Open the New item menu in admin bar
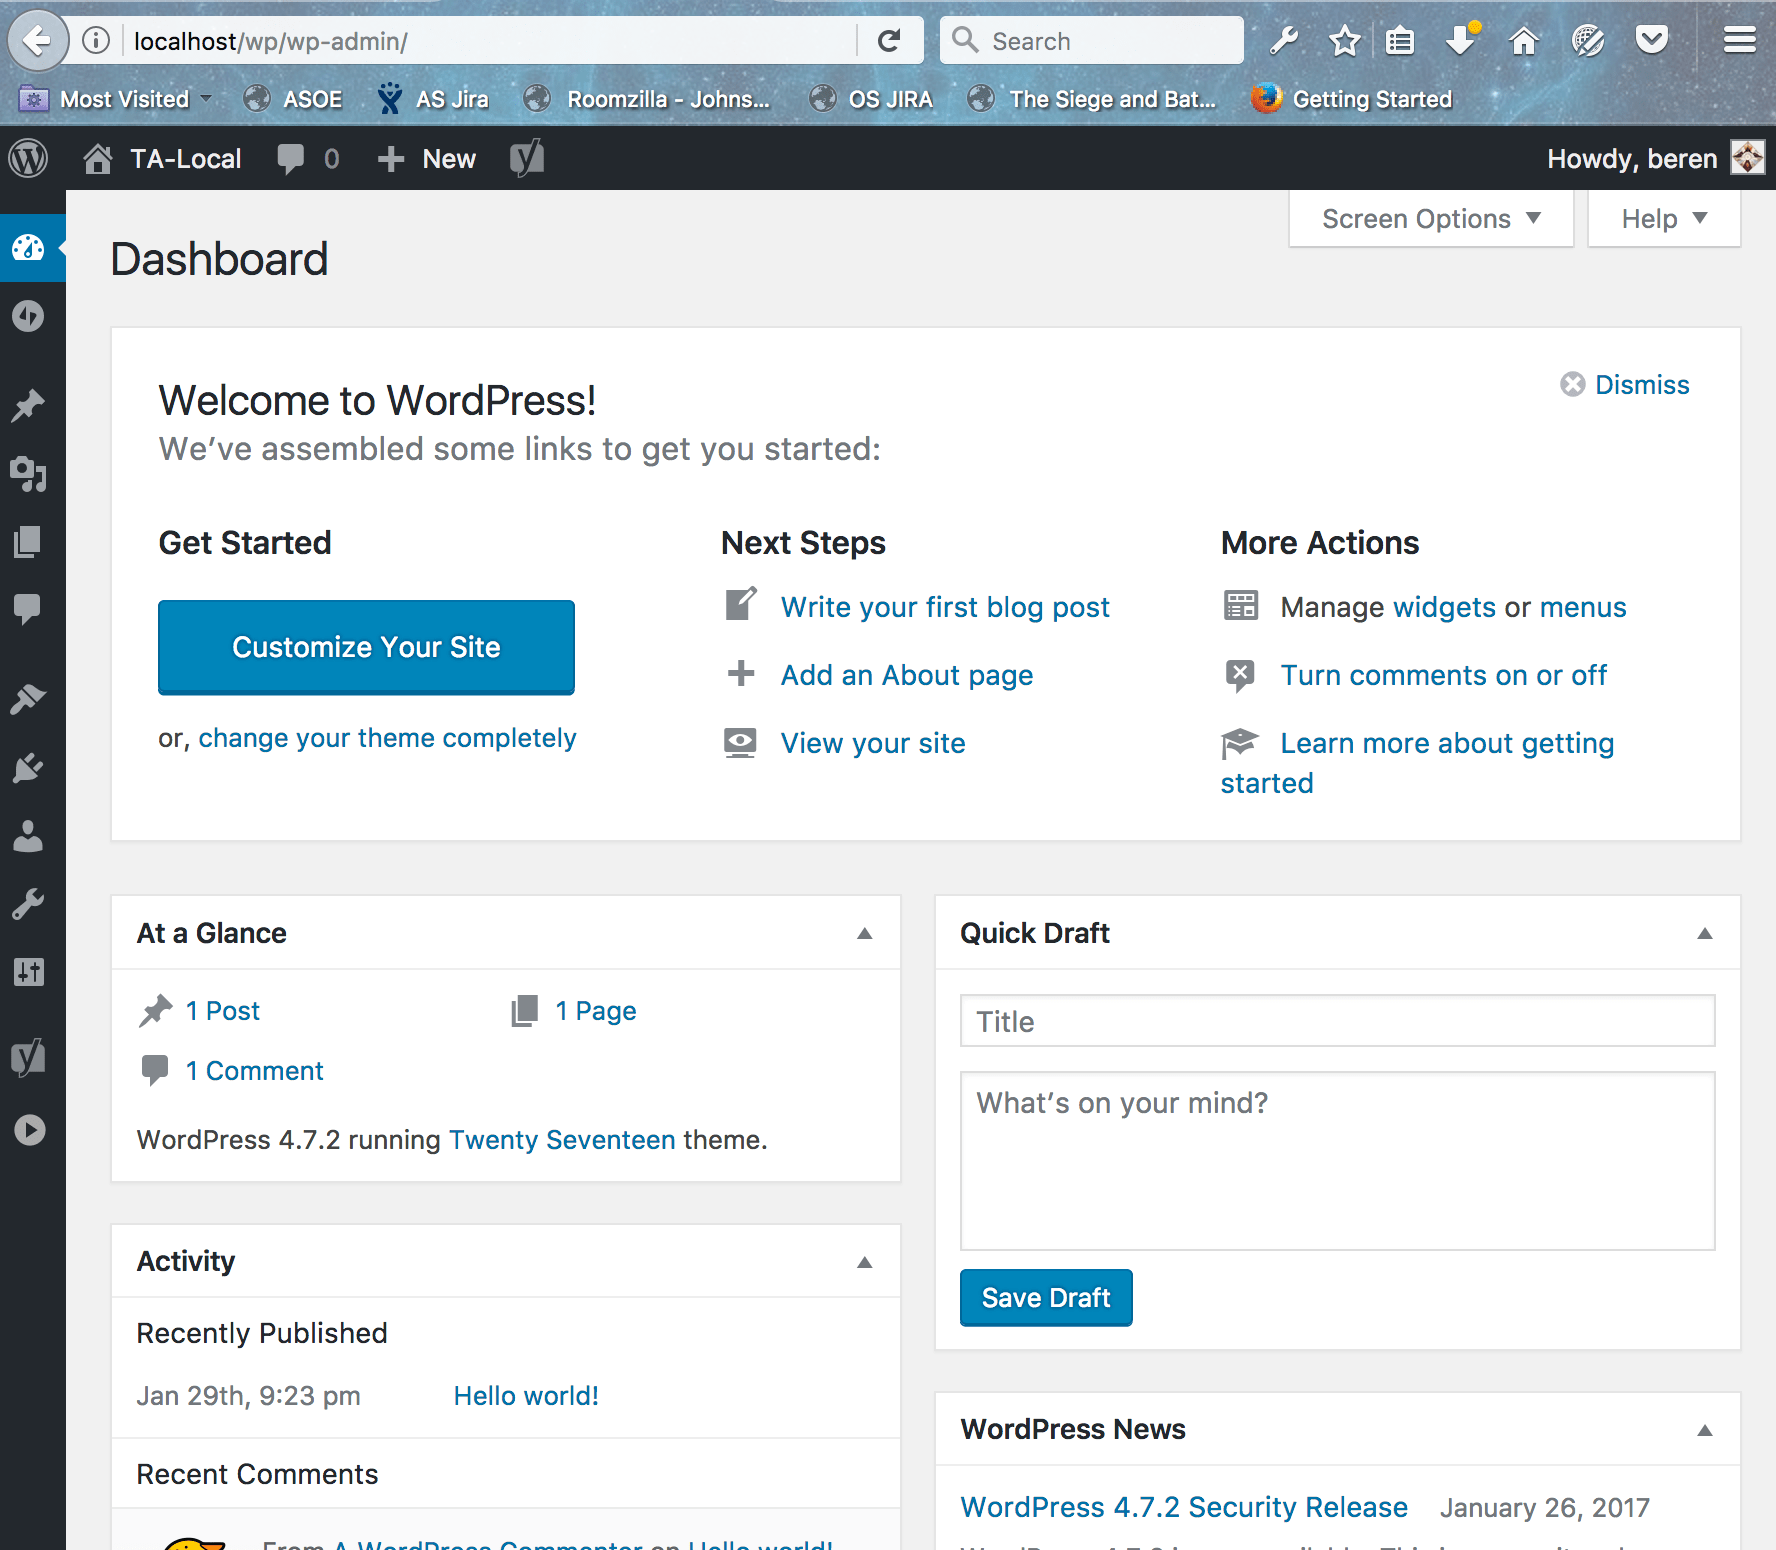Image resolution: width=1776 pixels, height=1550 pixels. coord(426,158)
